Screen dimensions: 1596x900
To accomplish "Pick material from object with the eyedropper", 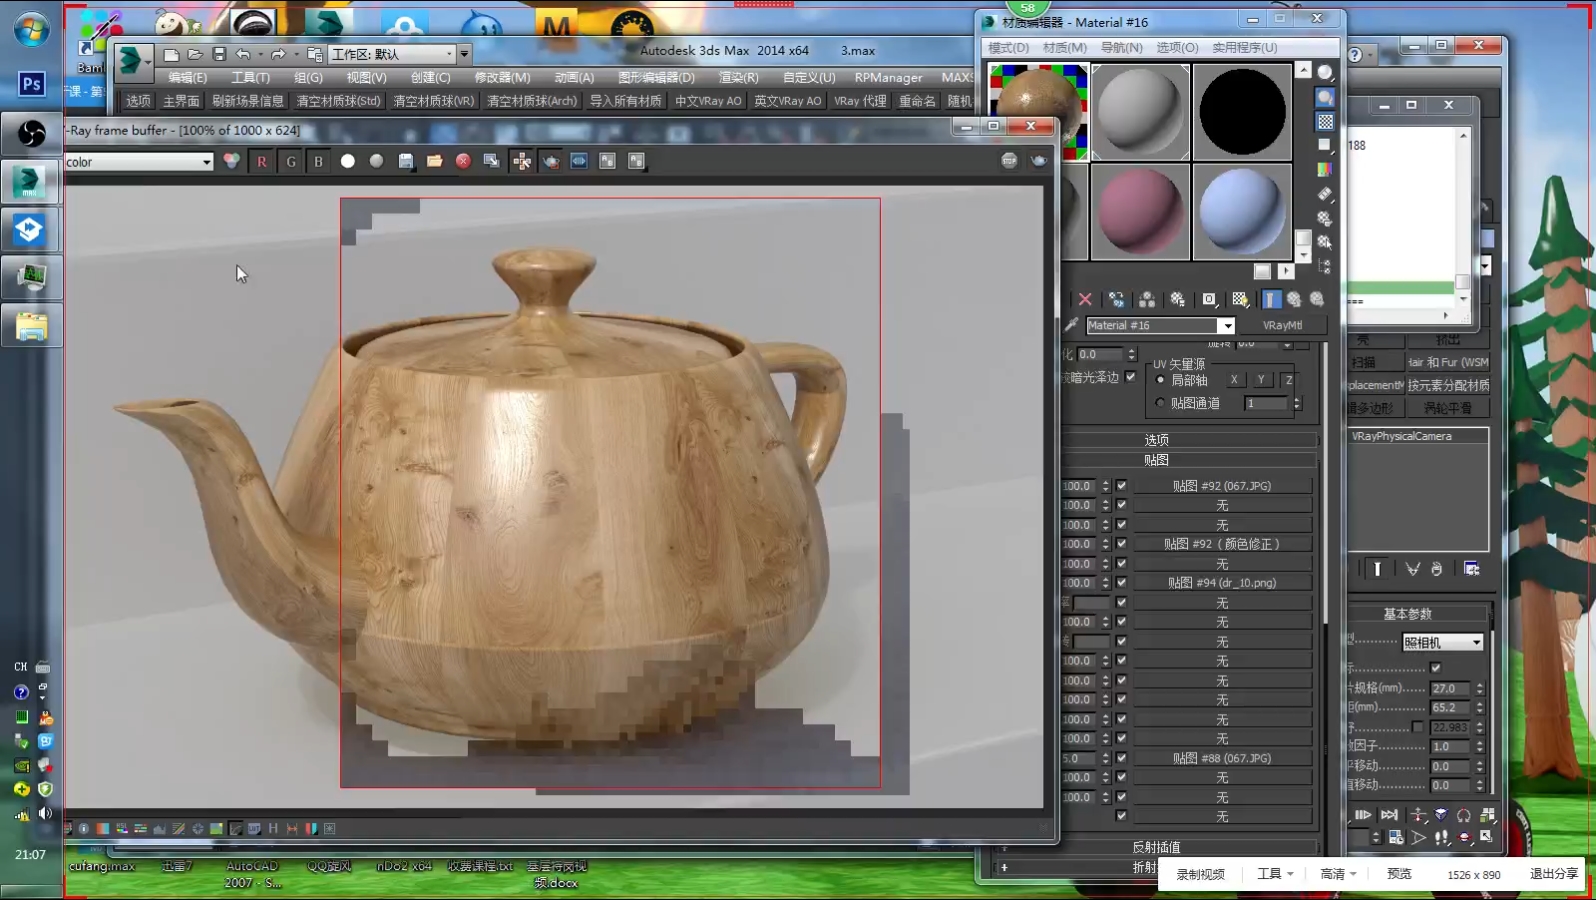I will click(1071, 325).
